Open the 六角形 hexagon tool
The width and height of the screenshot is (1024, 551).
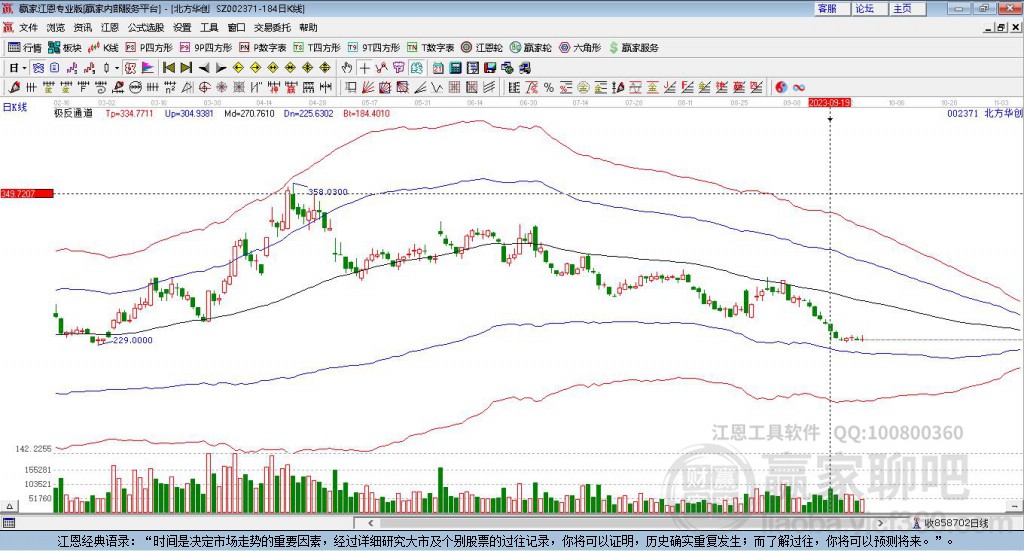pyautogui.click(x=580, y=48)
